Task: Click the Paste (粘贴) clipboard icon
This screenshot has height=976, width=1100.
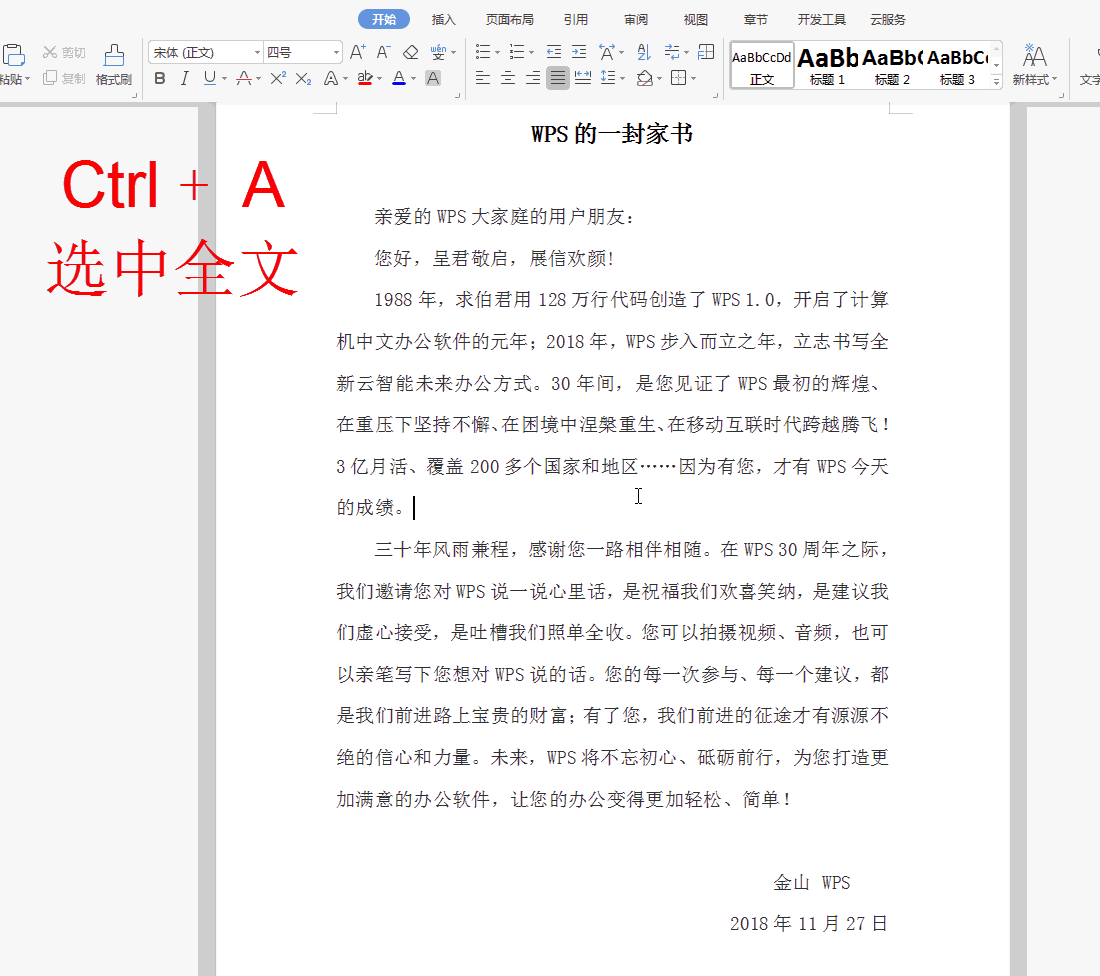Action: click(14, 55)
